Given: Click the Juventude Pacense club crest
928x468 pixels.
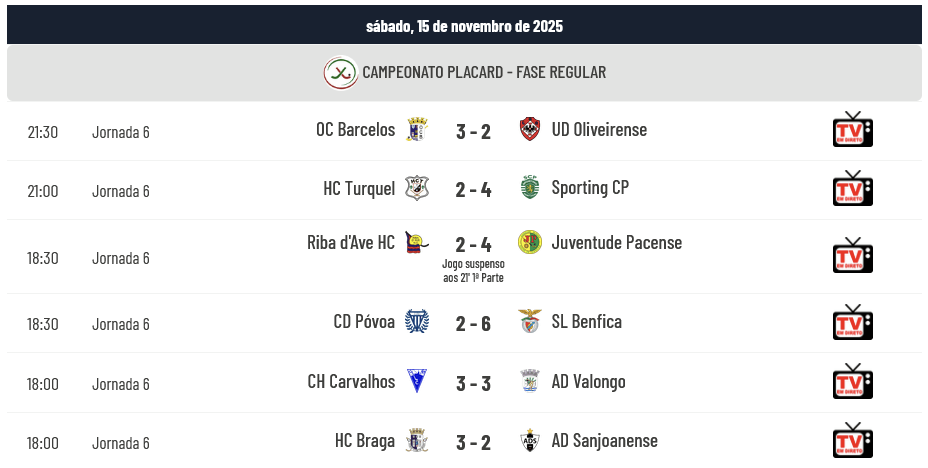Looking at the screenshot, I should click(x=530, y=243).
